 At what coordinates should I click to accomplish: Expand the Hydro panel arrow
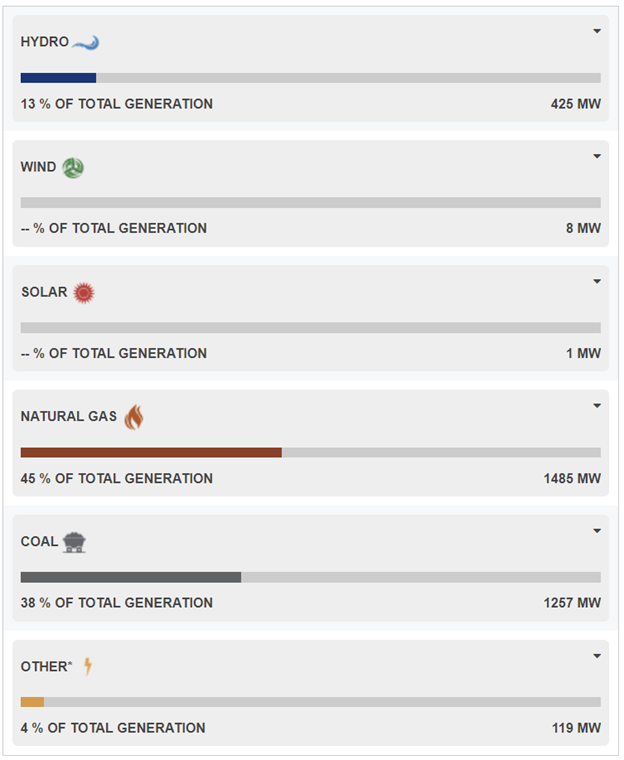click(597, 31)
